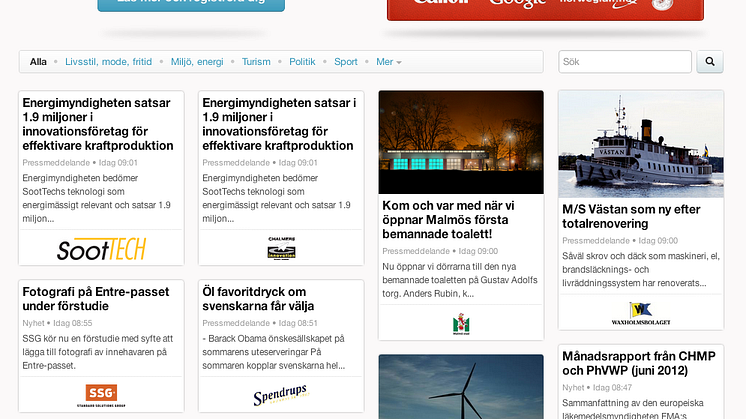
Task: Click the illuminated toilet building photo
Action: (461, 142)
